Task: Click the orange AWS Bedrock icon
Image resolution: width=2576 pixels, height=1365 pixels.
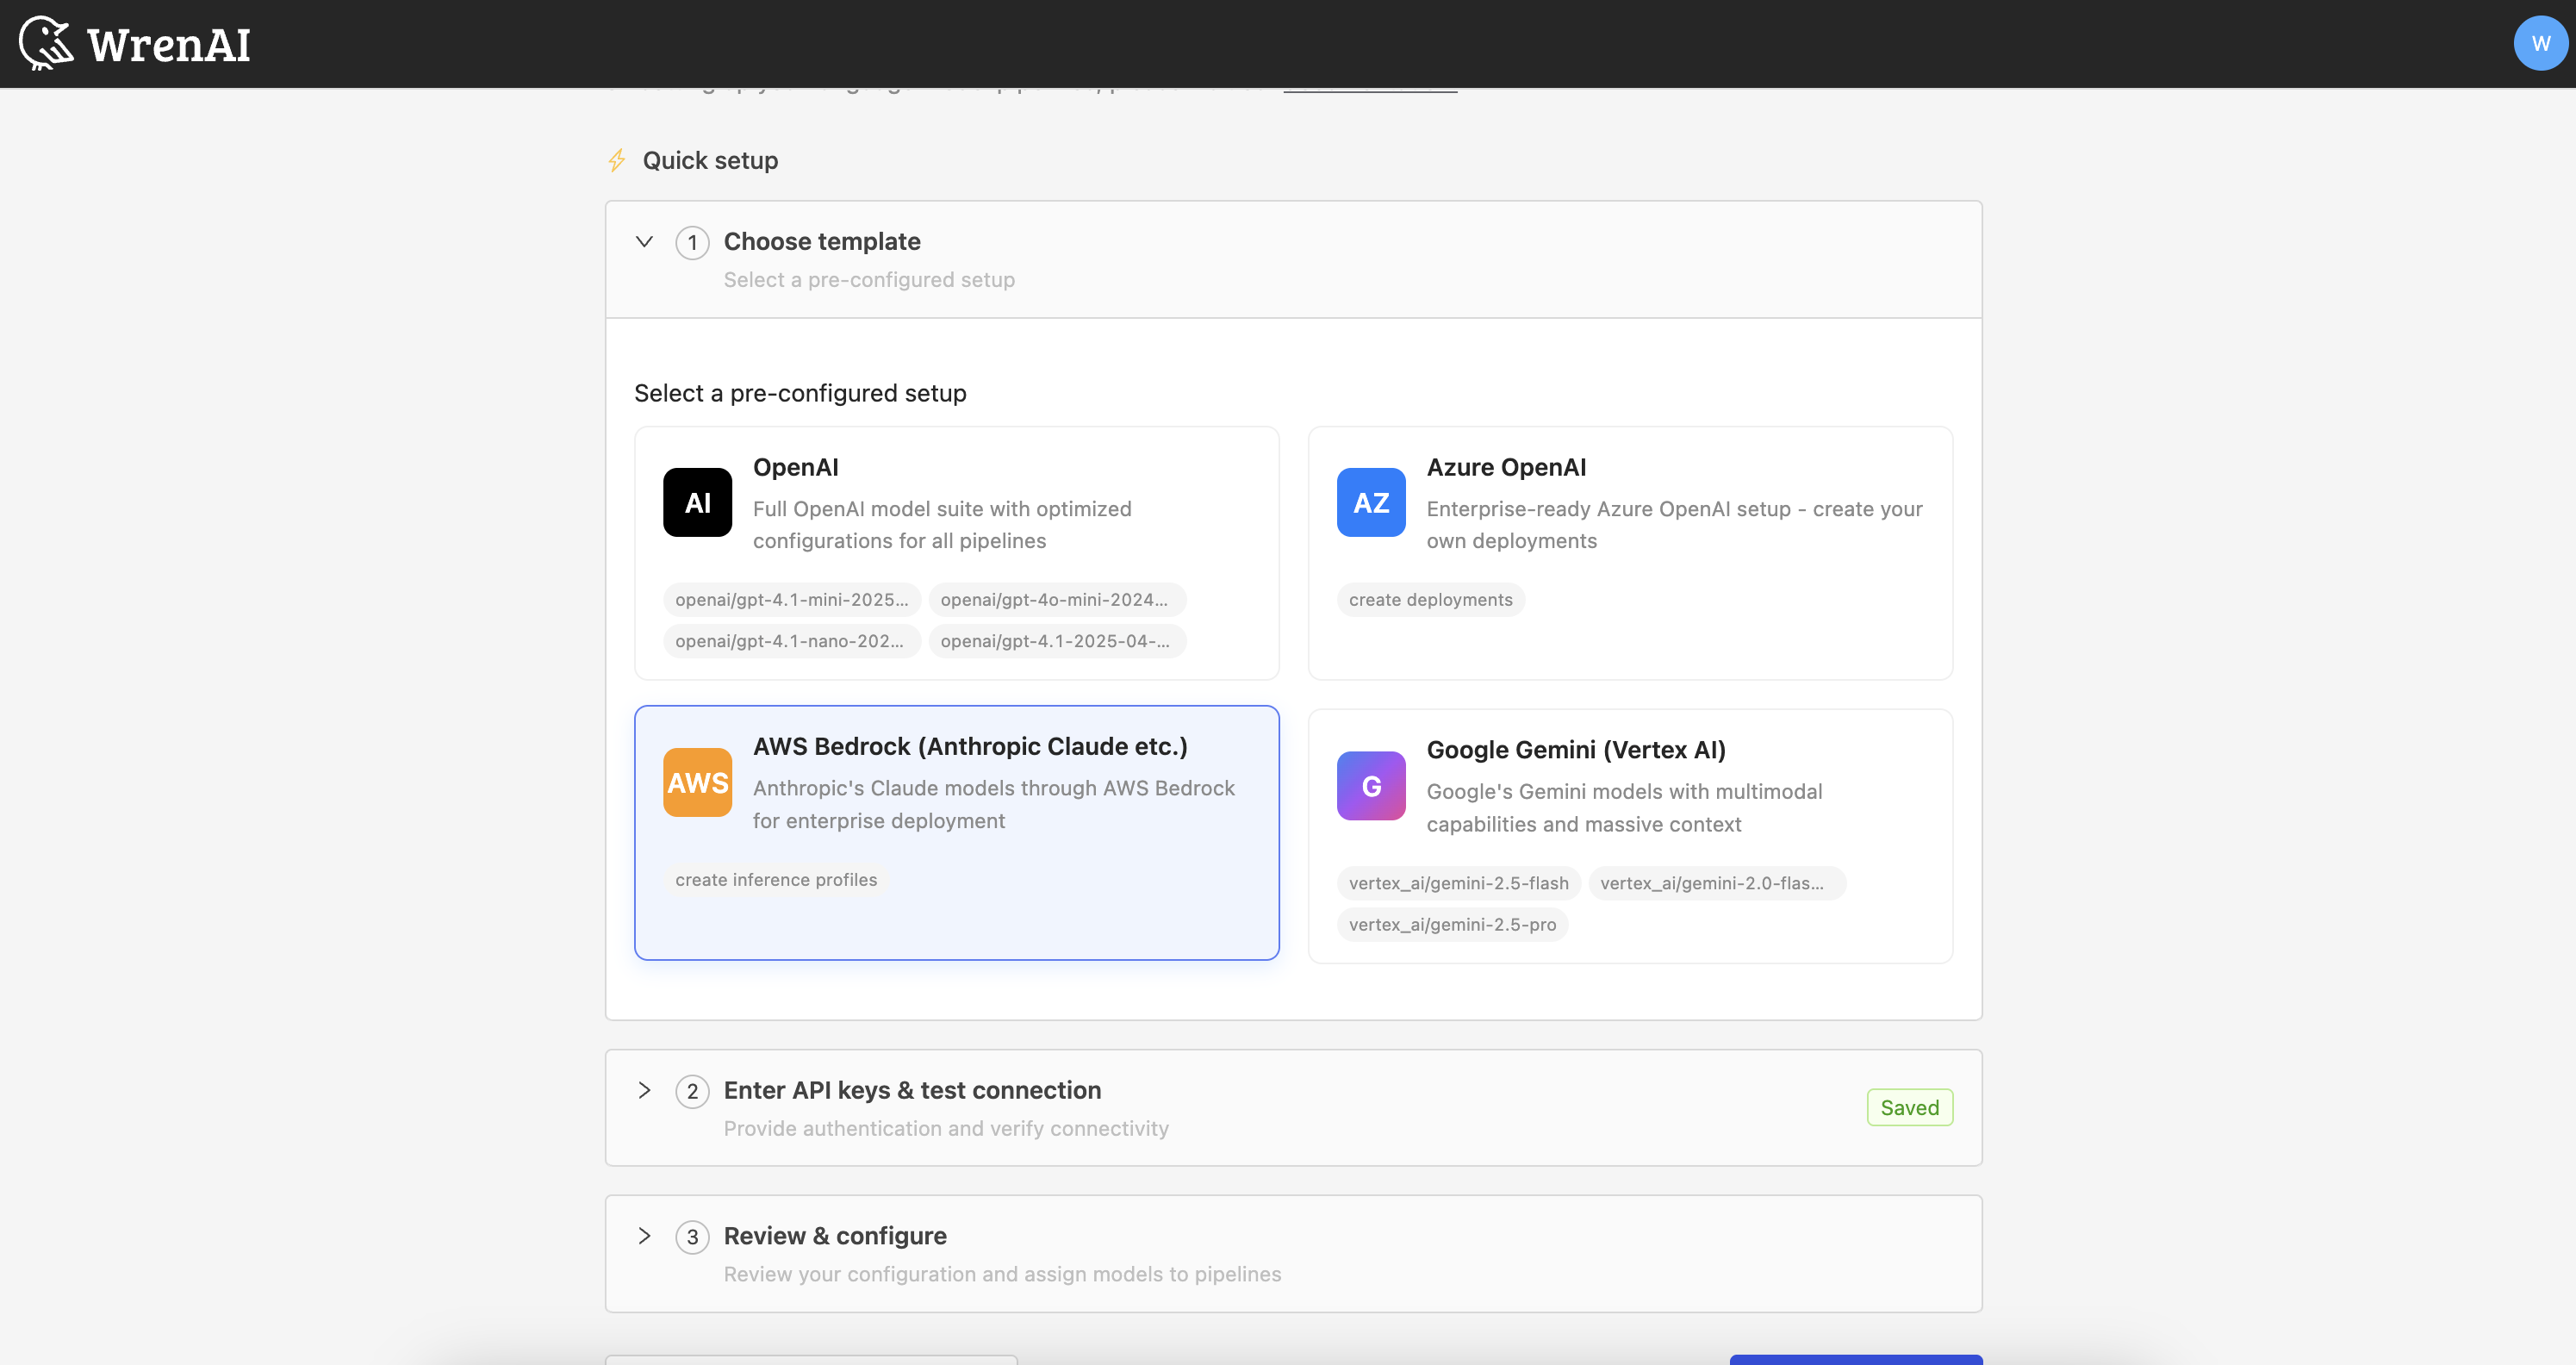Action: [696, 782]
